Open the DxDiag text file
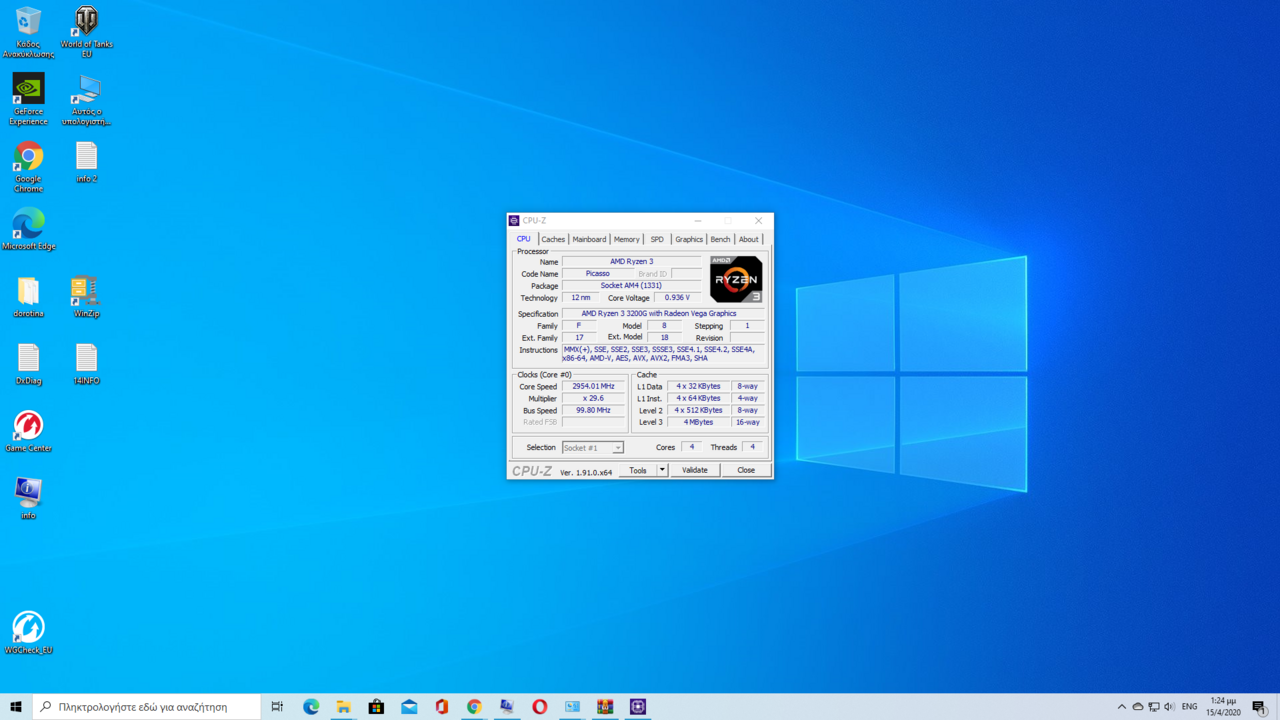1280x720 pixels. [28, 364]
